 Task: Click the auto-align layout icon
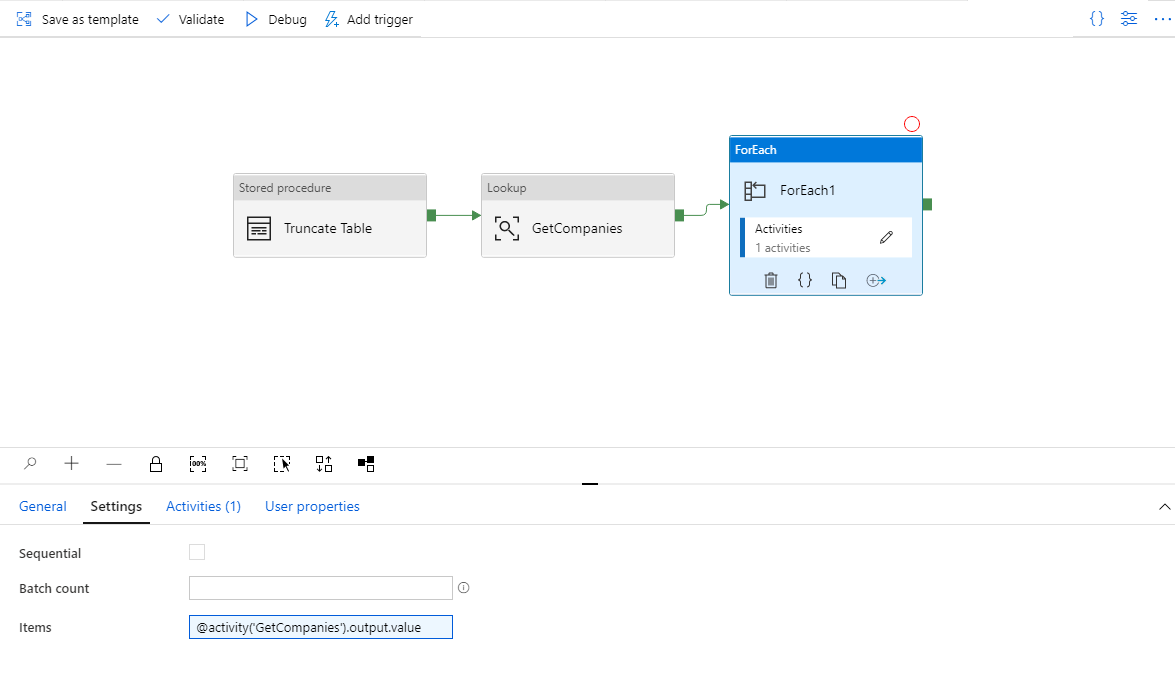click(x=323, y=463)
